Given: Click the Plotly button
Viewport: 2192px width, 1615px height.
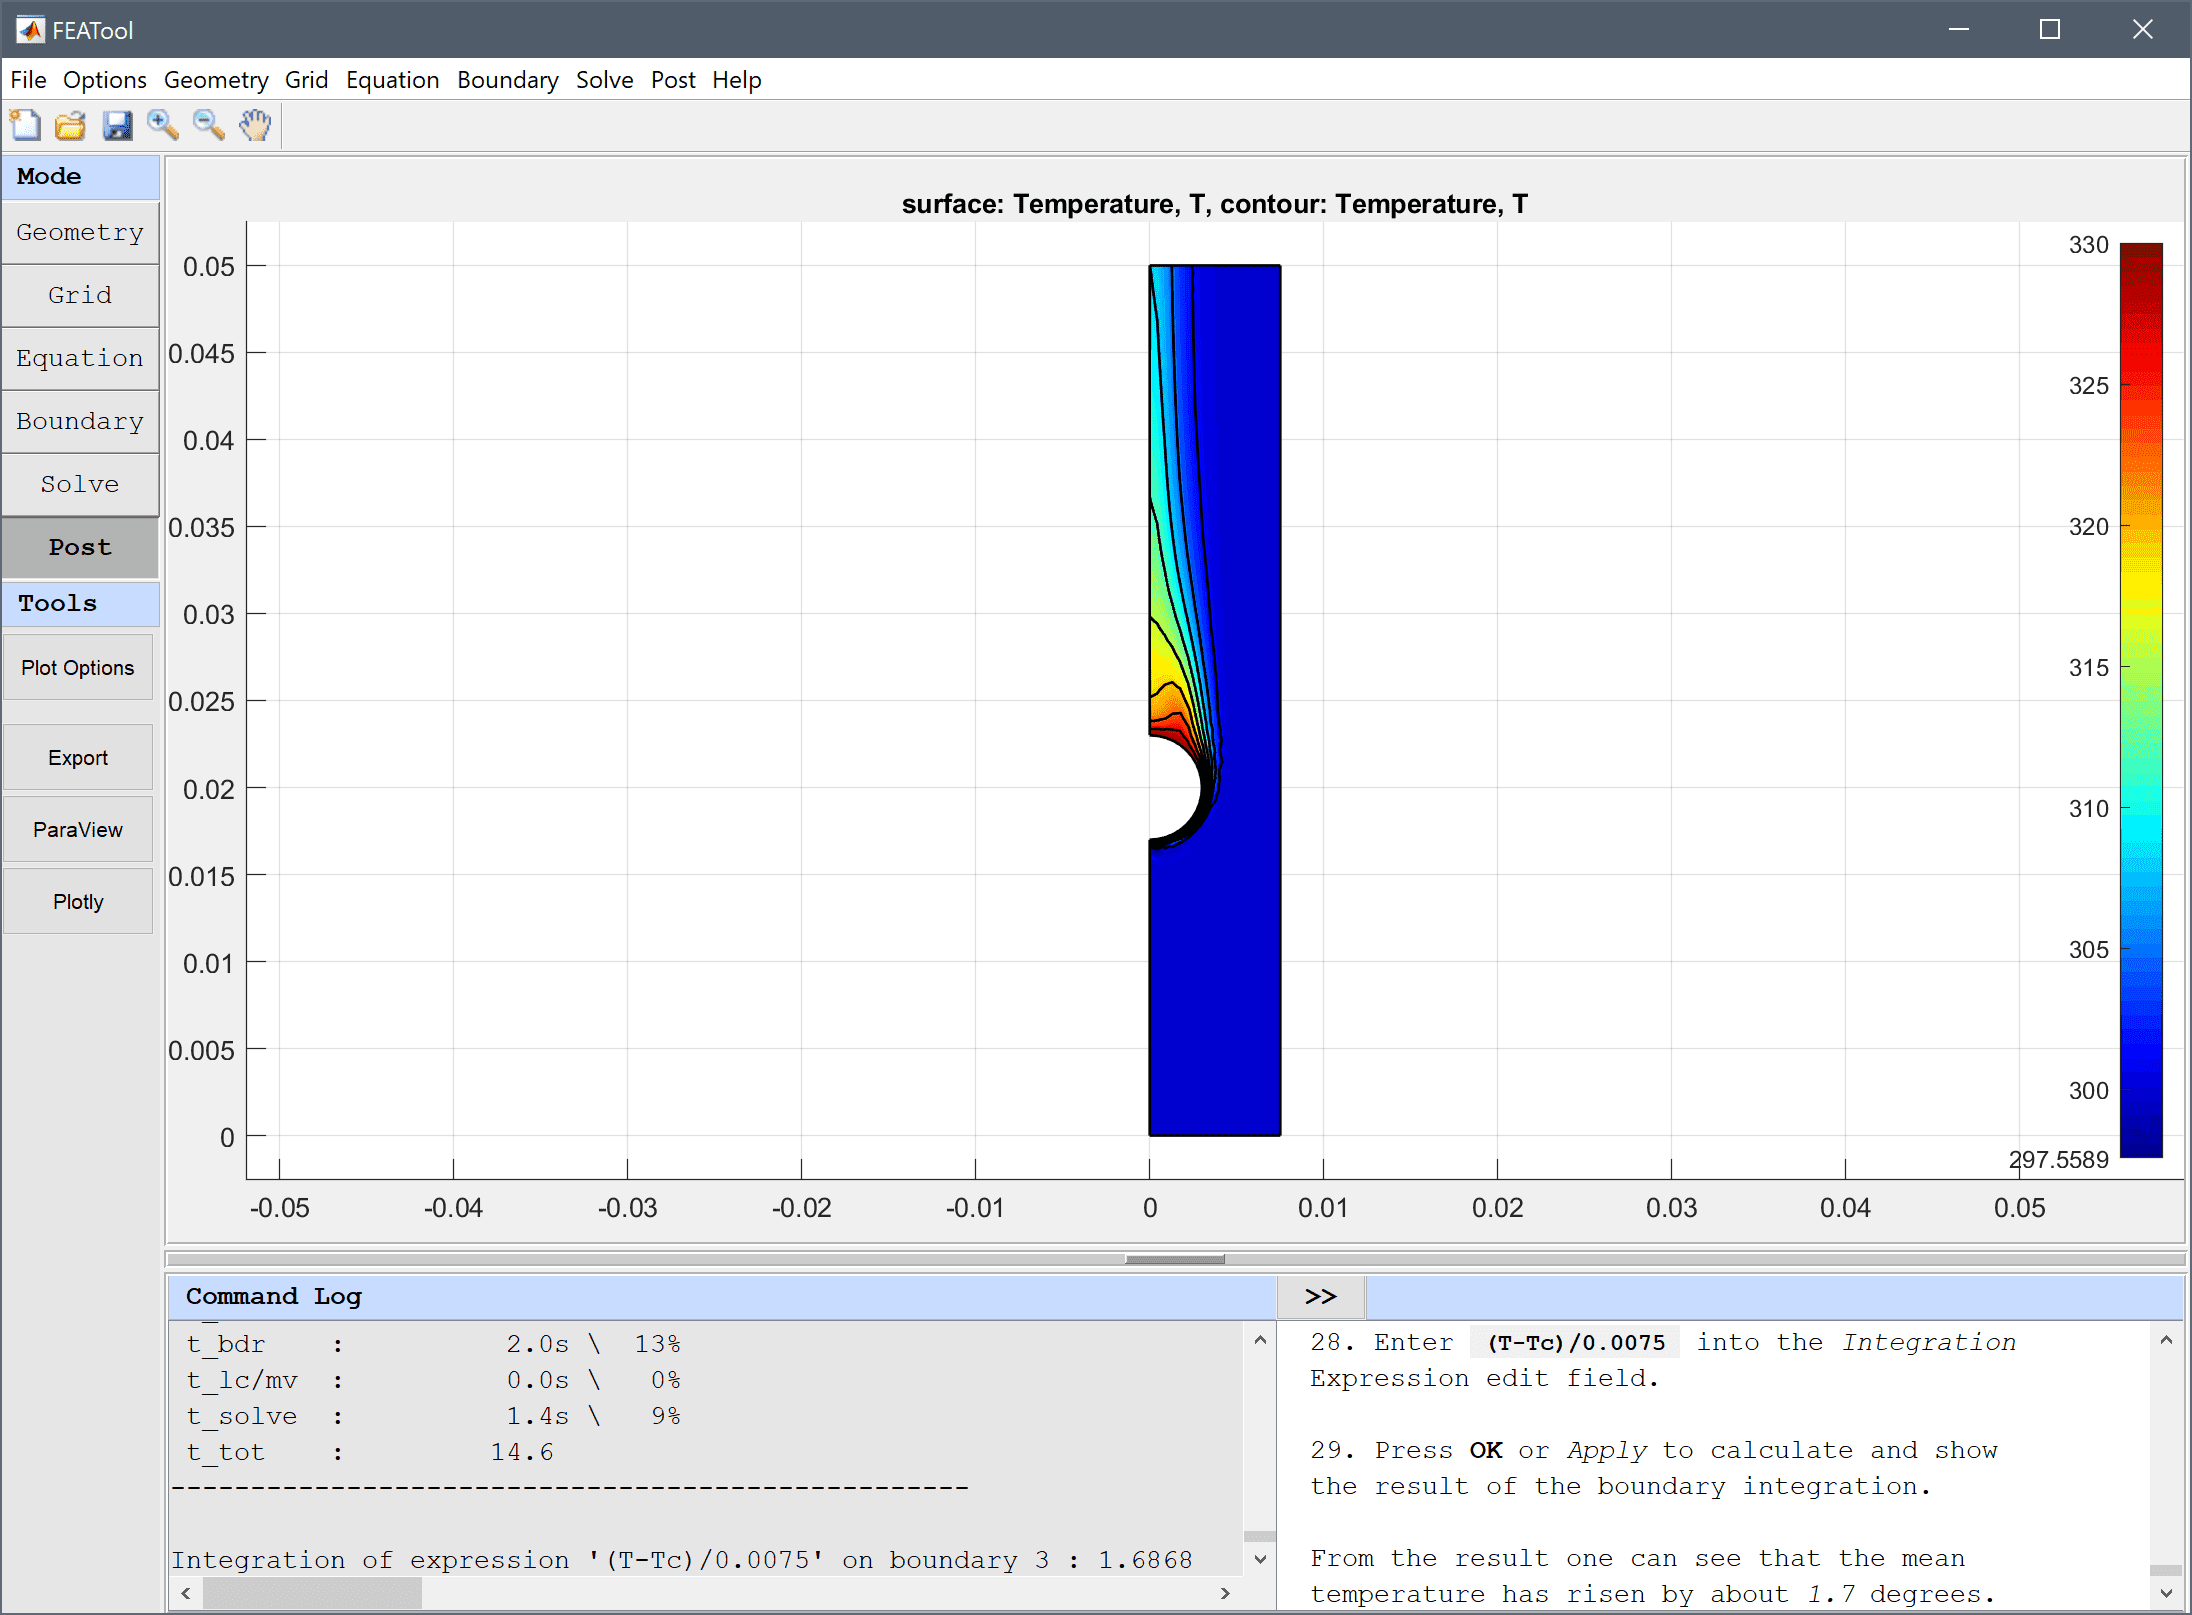Looking at the screenshot, I should (78, 901).
